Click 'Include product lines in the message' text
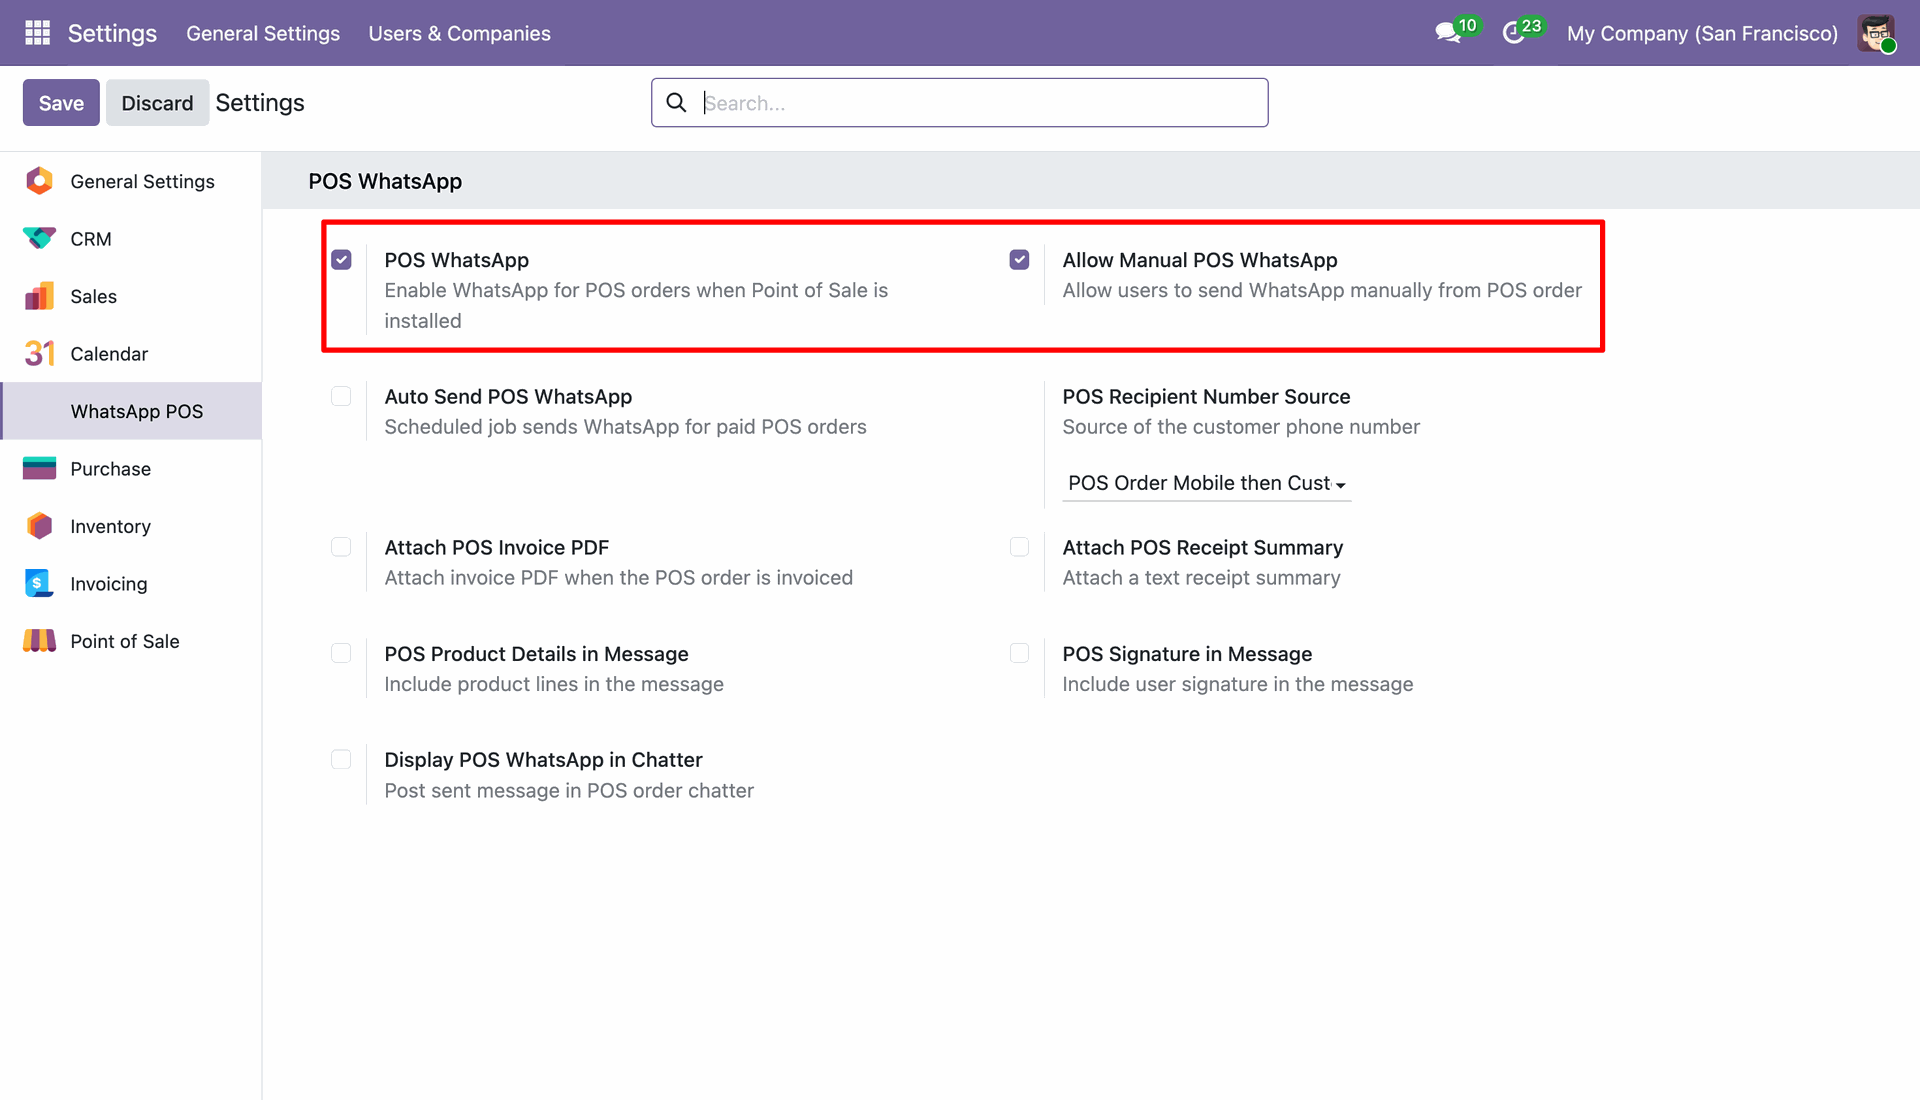 coord(554,684)
